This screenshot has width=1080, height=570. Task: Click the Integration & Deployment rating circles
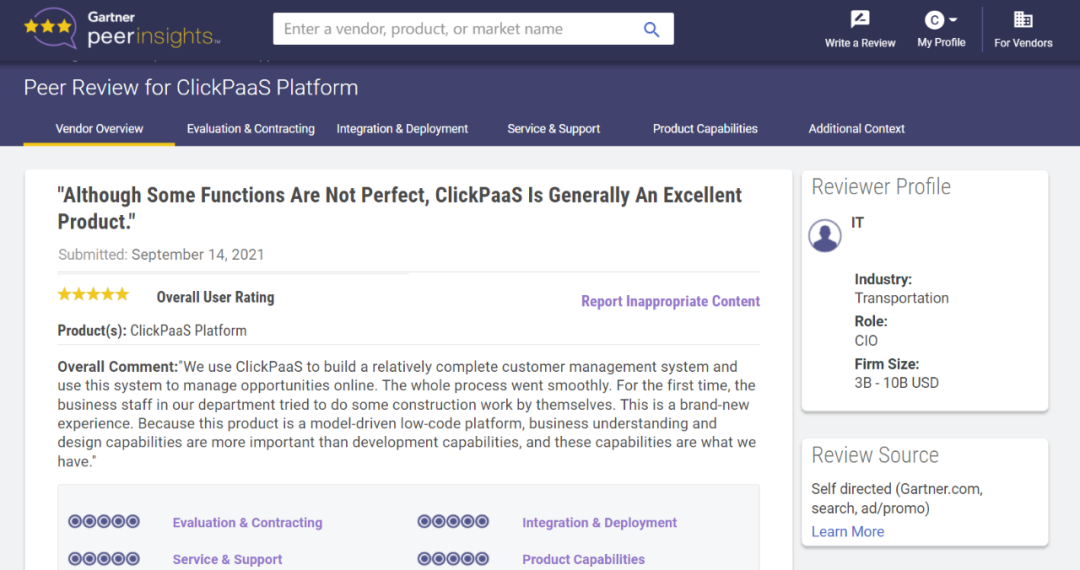pyautogui.click(x=453, y=522)
